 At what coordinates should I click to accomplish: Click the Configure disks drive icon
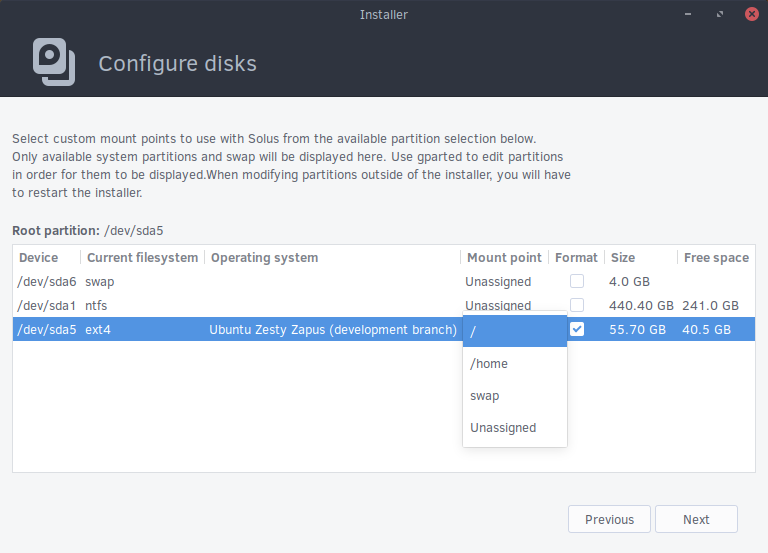pyautogui.click(x=54, y=62)
